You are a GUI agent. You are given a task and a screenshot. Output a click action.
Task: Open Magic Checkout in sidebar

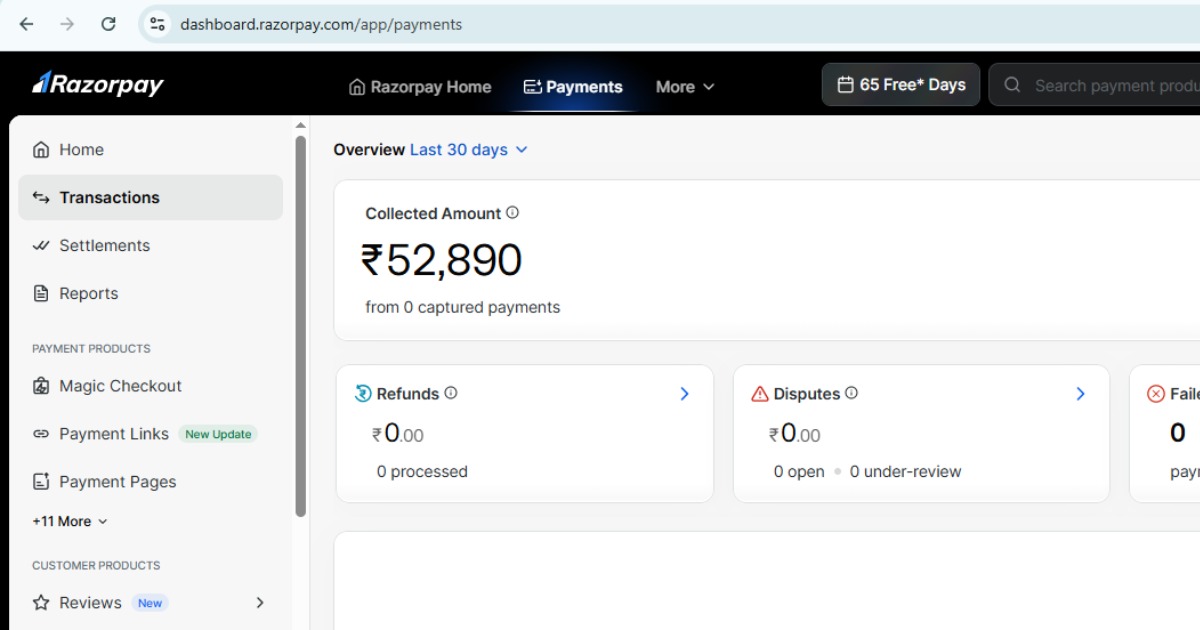coord(150,386)
